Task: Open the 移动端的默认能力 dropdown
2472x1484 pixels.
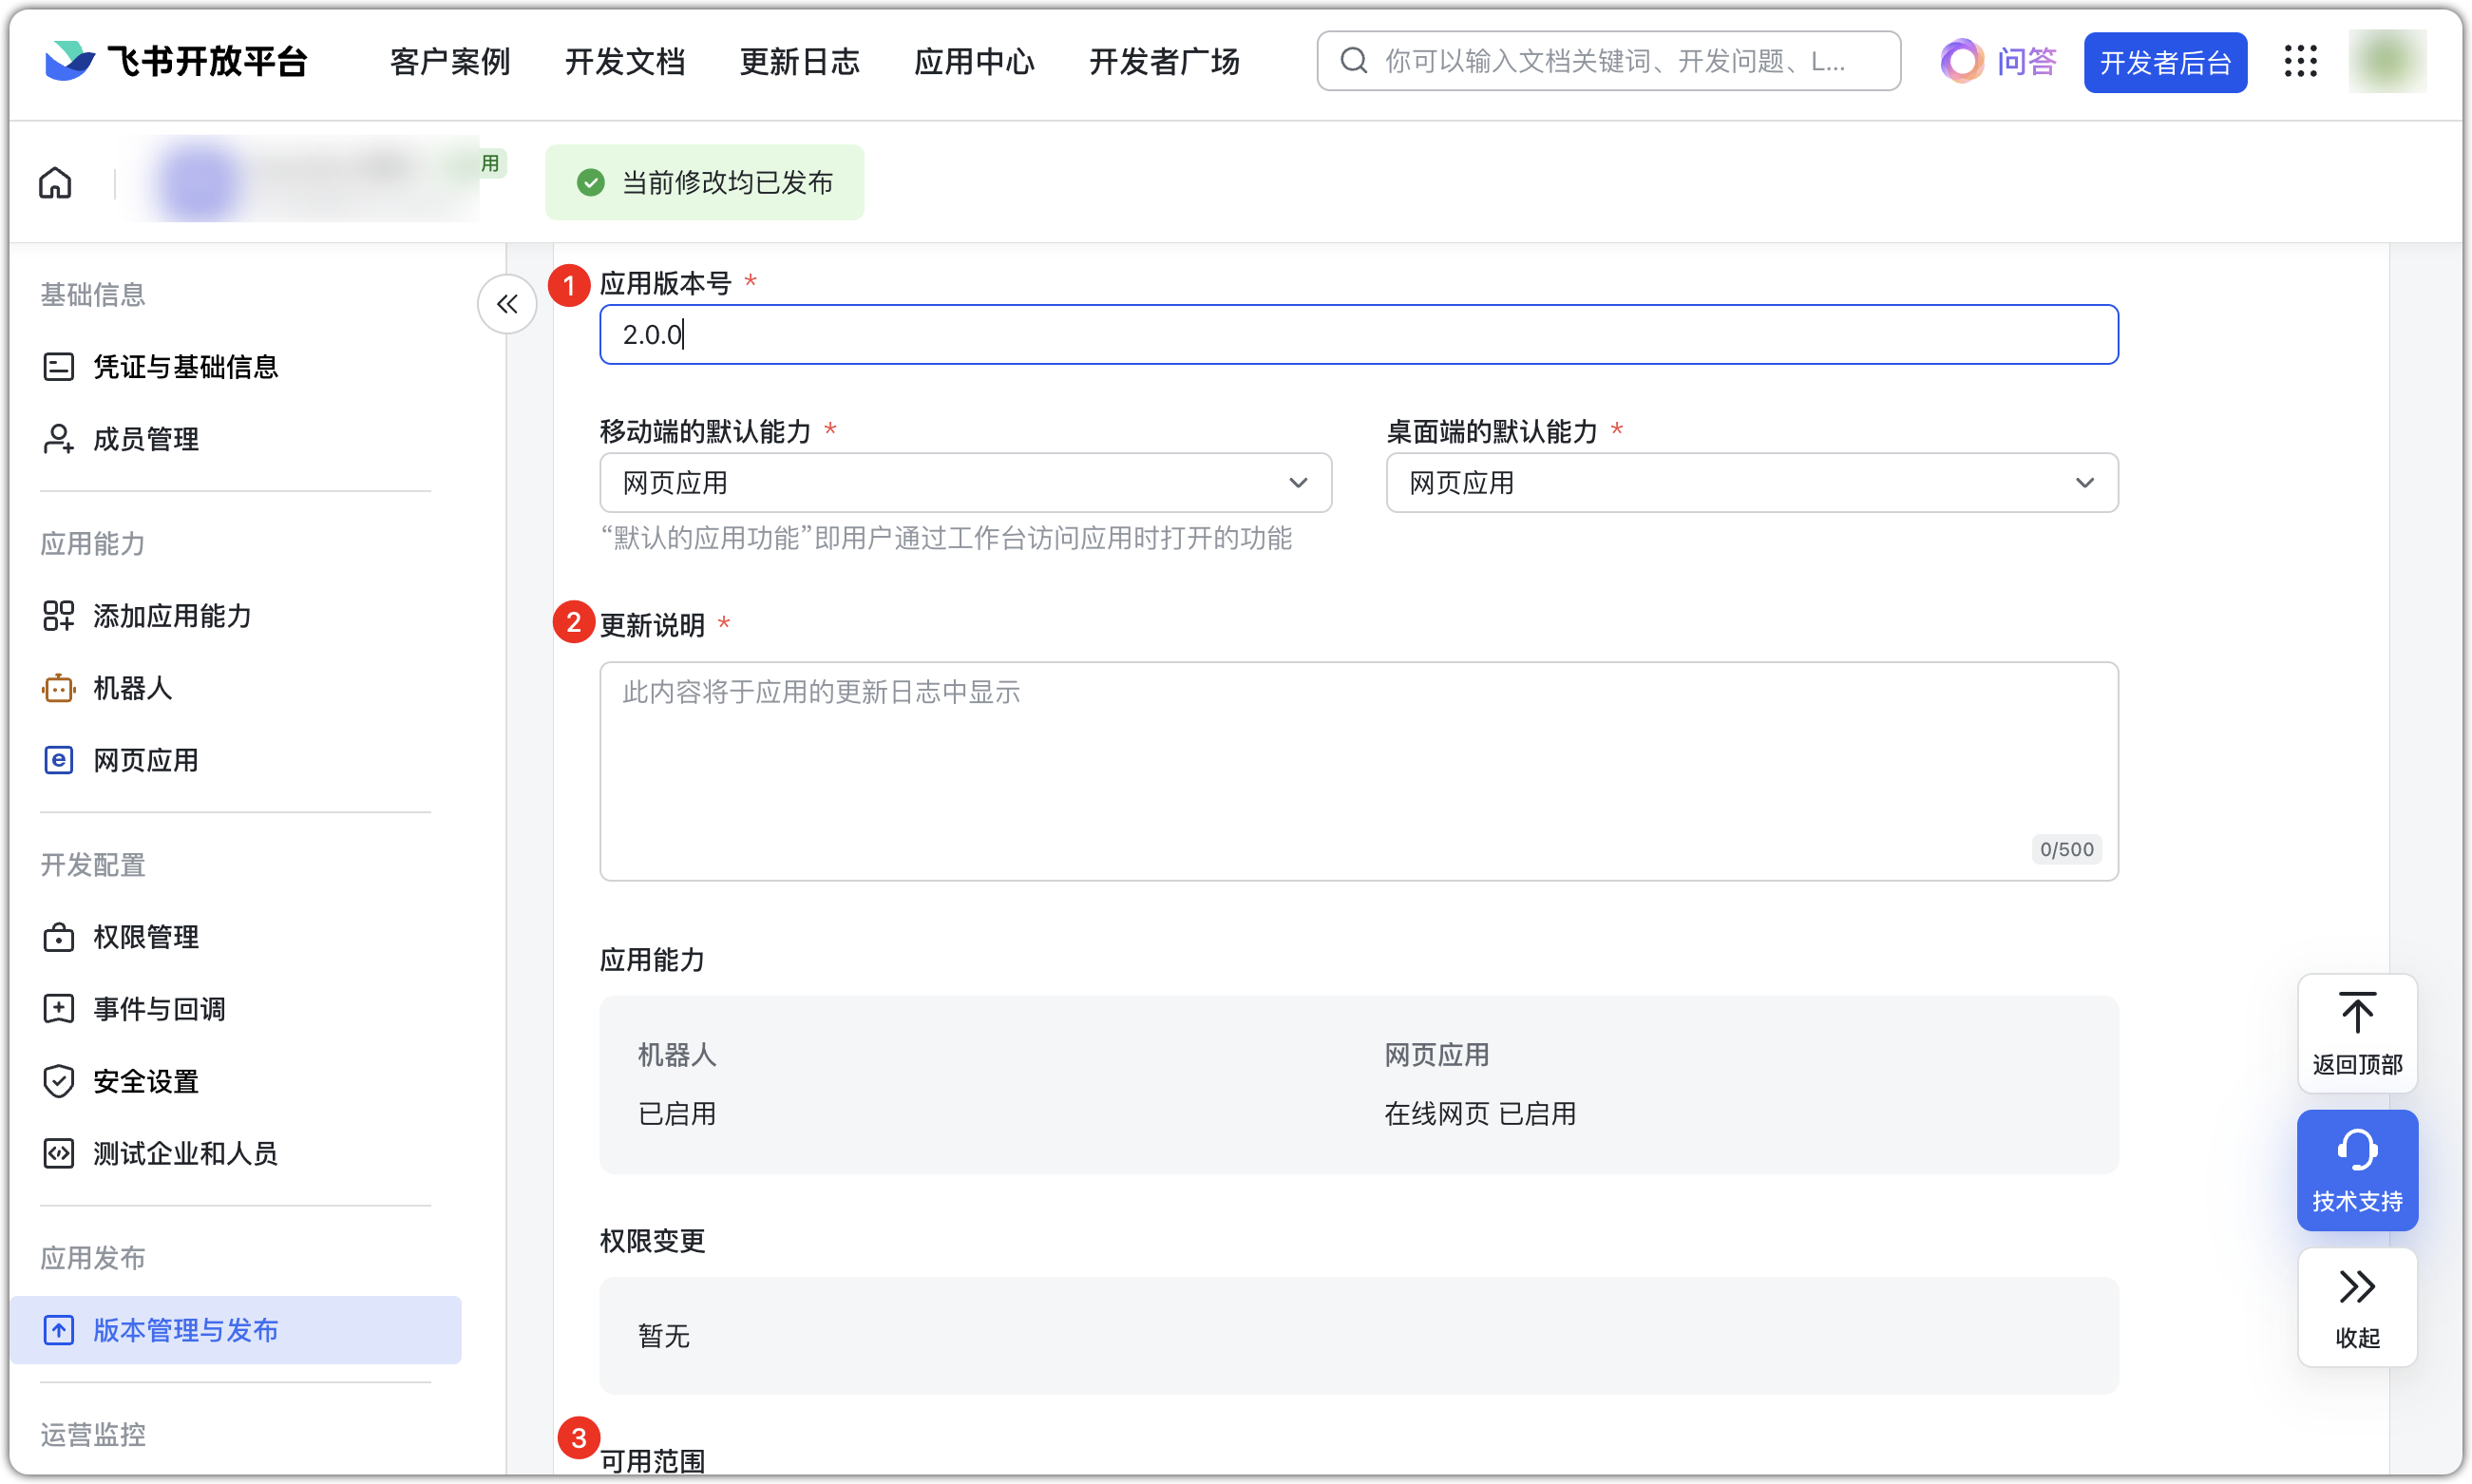Action: click(1299, 483)
